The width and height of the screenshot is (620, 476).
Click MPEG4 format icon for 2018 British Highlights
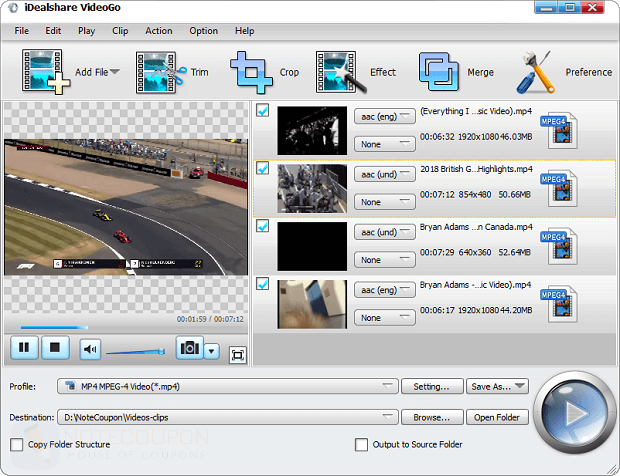pos(560,189)
